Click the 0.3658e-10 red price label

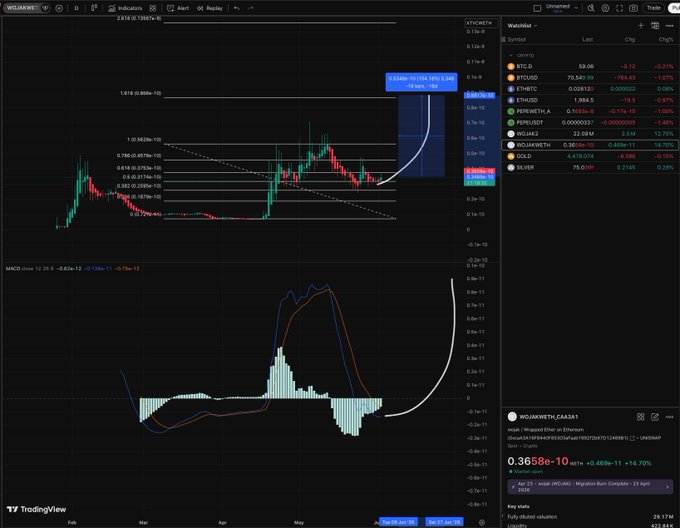(x=480, y=171)
